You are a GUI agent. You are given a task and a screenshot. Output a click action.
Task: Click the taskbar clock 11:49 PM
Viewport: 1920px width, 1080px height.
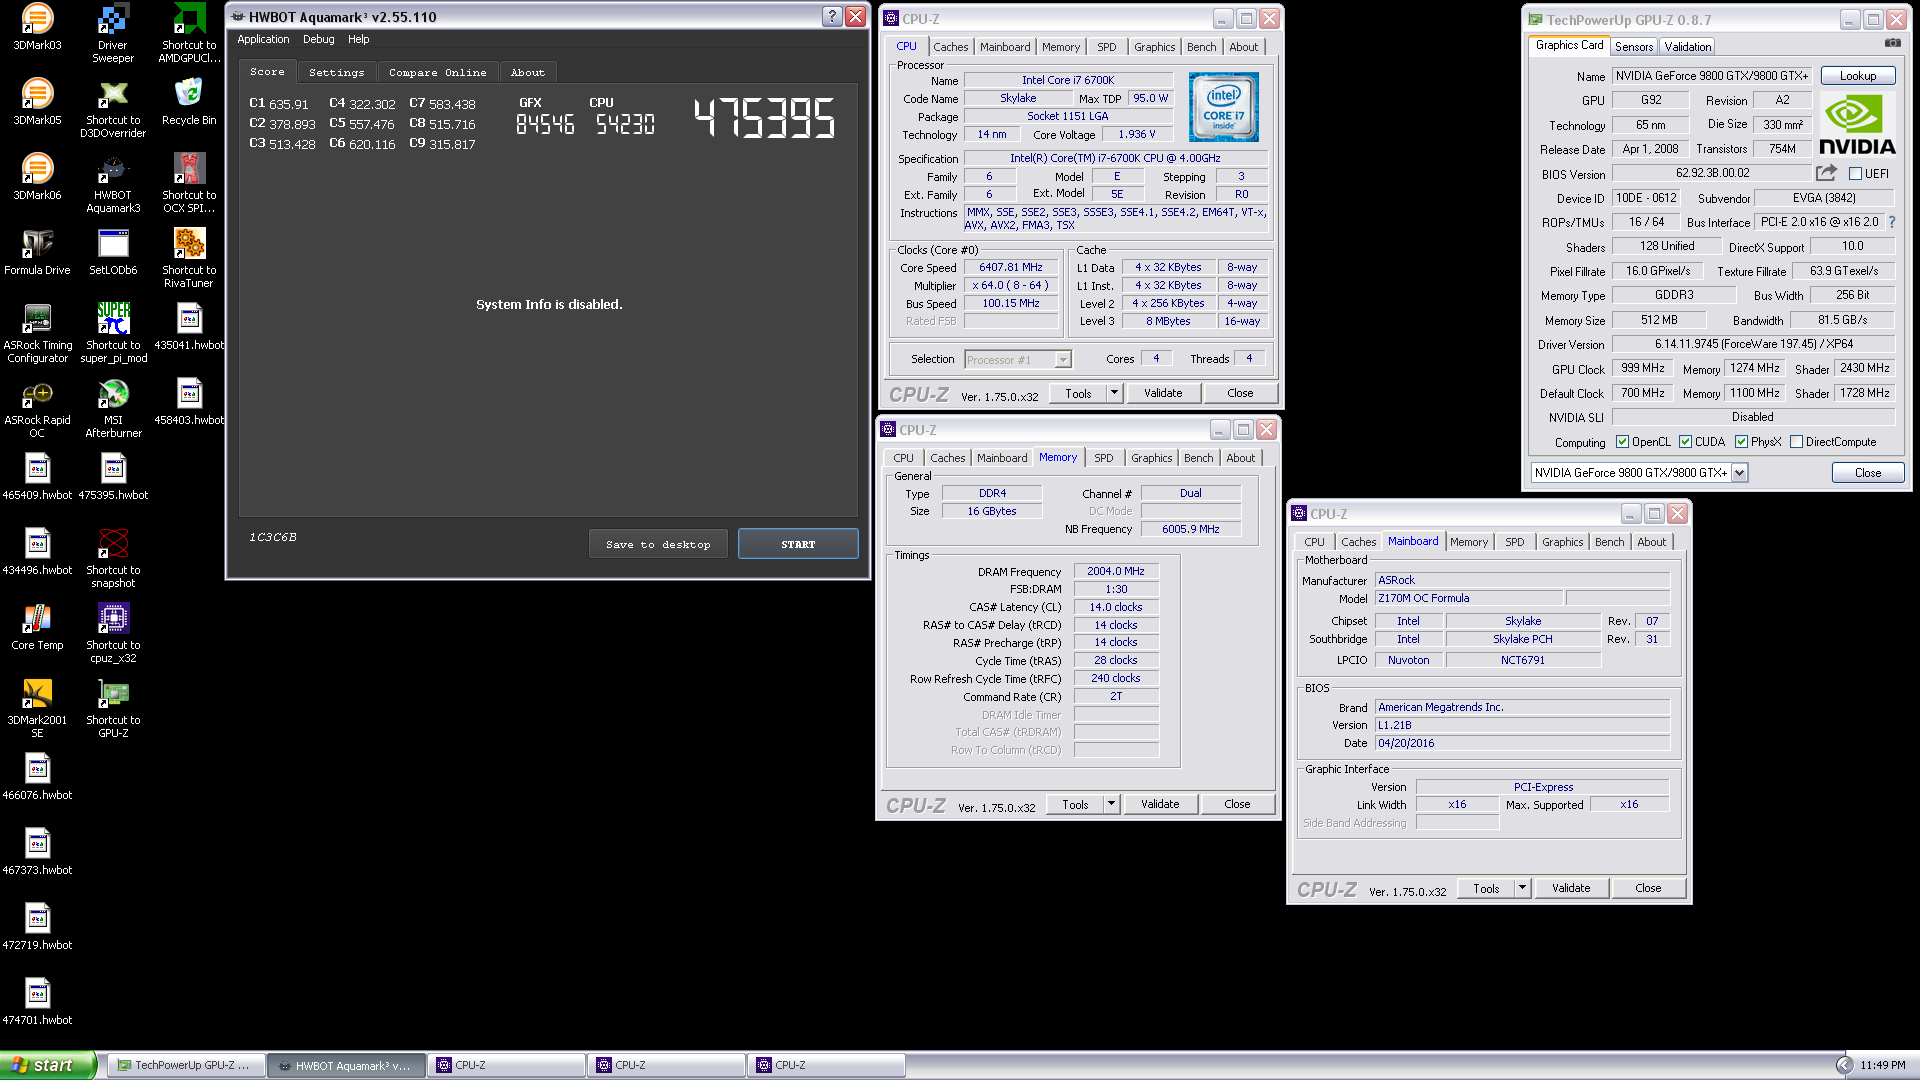[1883, 1065]
